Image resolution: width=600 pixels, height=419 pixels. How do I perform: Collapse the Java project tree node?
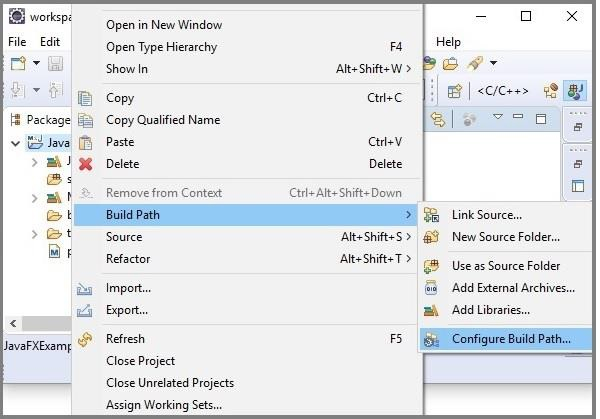coord(16,143)
